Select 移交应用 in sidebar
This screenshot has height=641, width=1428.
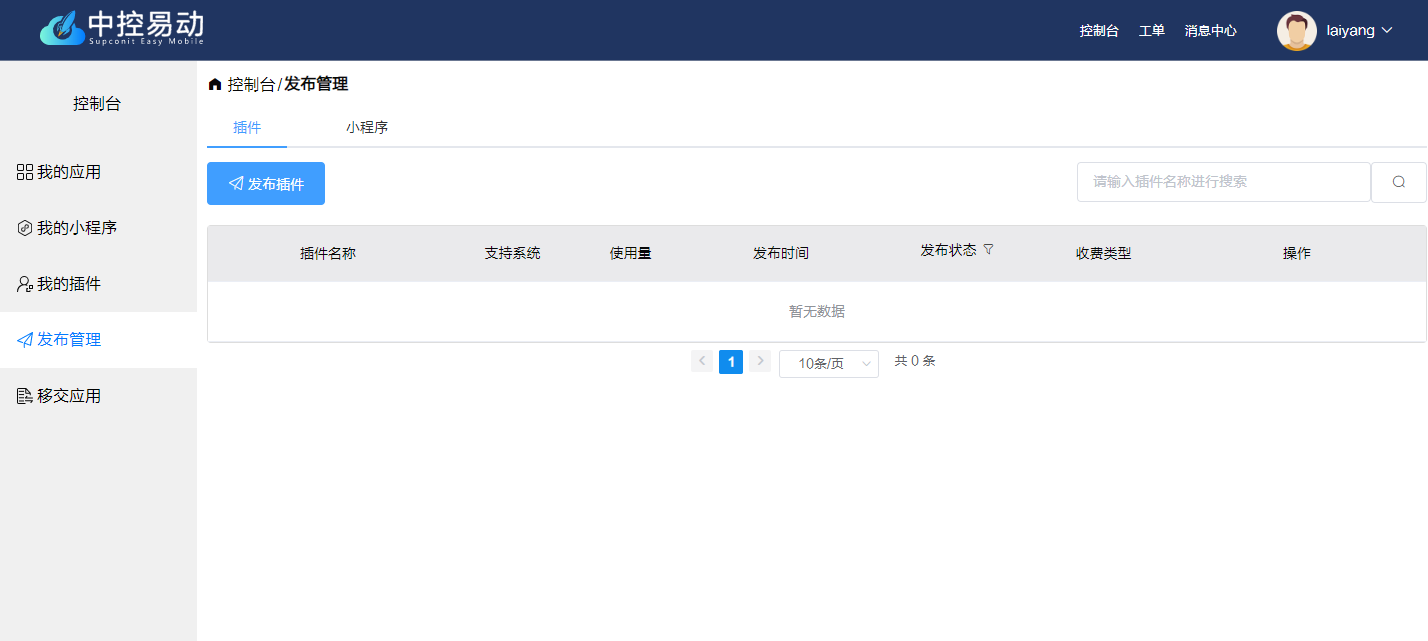(98, 396)
